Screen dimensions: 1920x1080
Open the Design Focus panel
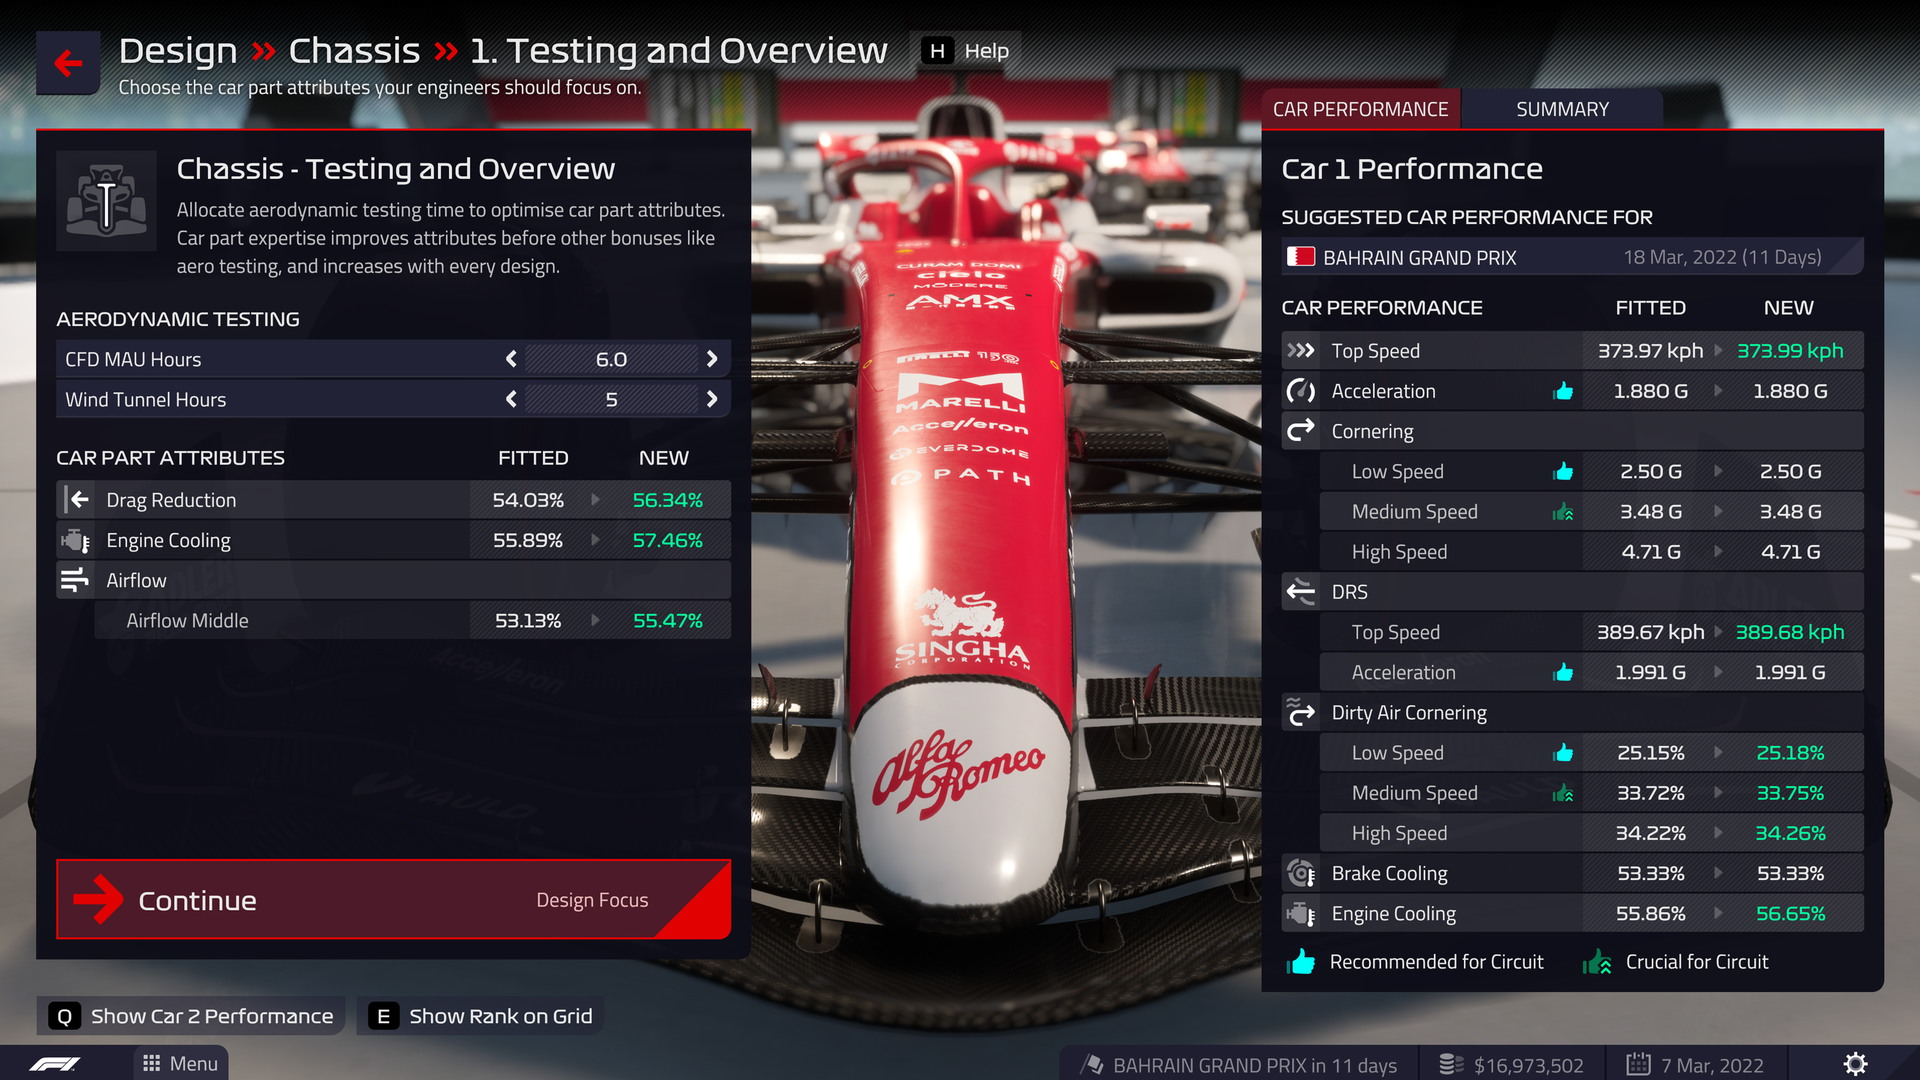592,901
